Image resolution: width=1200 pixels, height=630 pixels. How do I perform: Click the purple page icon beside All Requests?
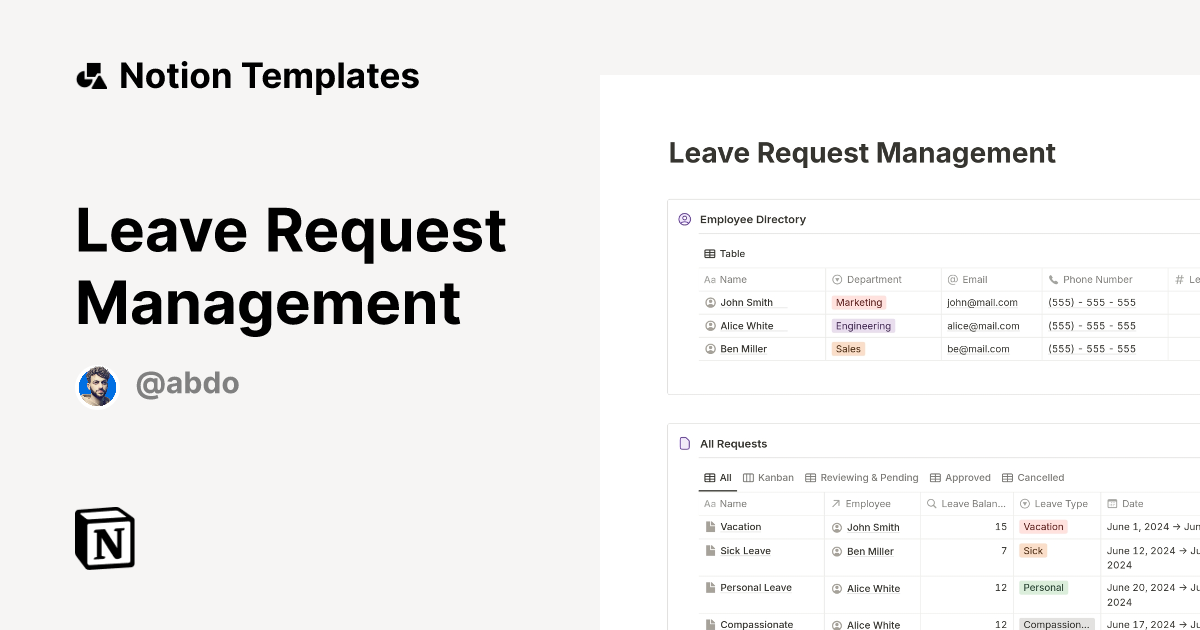click(x=684, y=443)
